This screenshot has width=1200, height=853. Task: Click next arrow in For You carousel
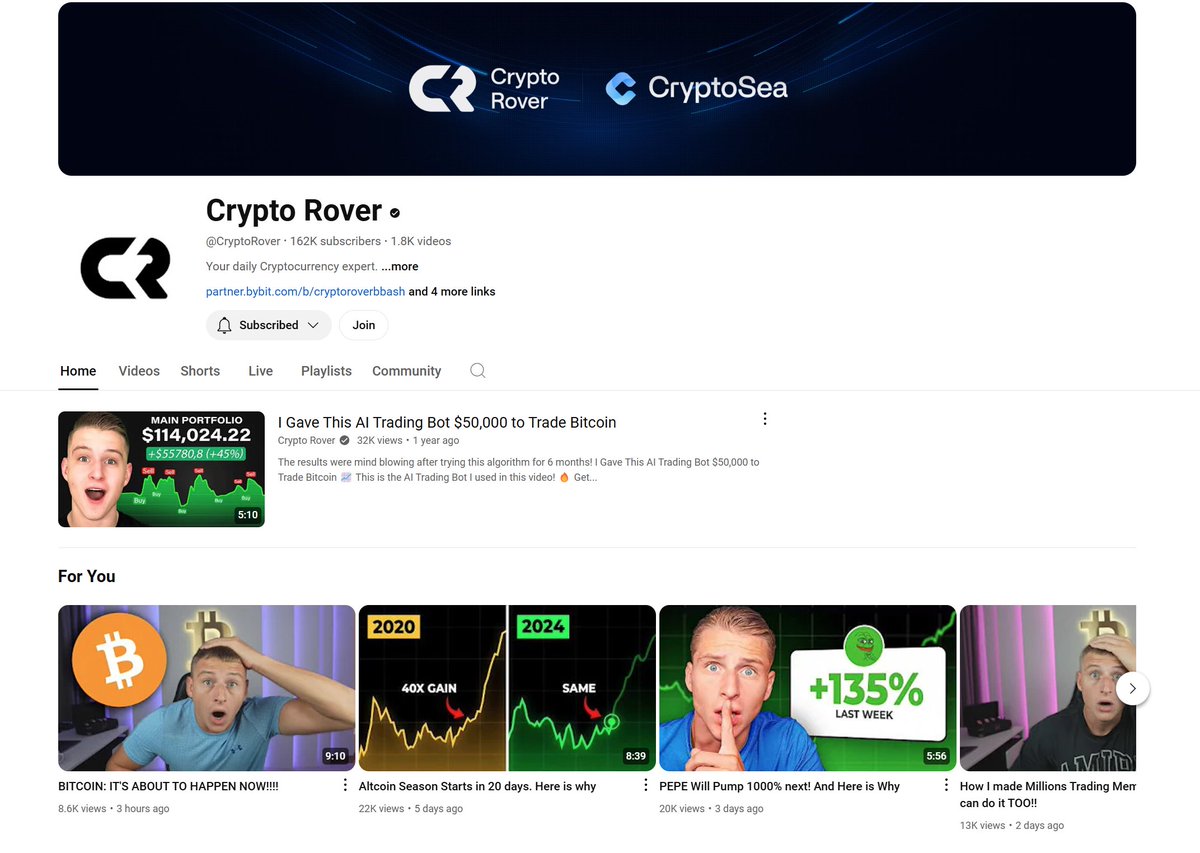(1132, 687)
